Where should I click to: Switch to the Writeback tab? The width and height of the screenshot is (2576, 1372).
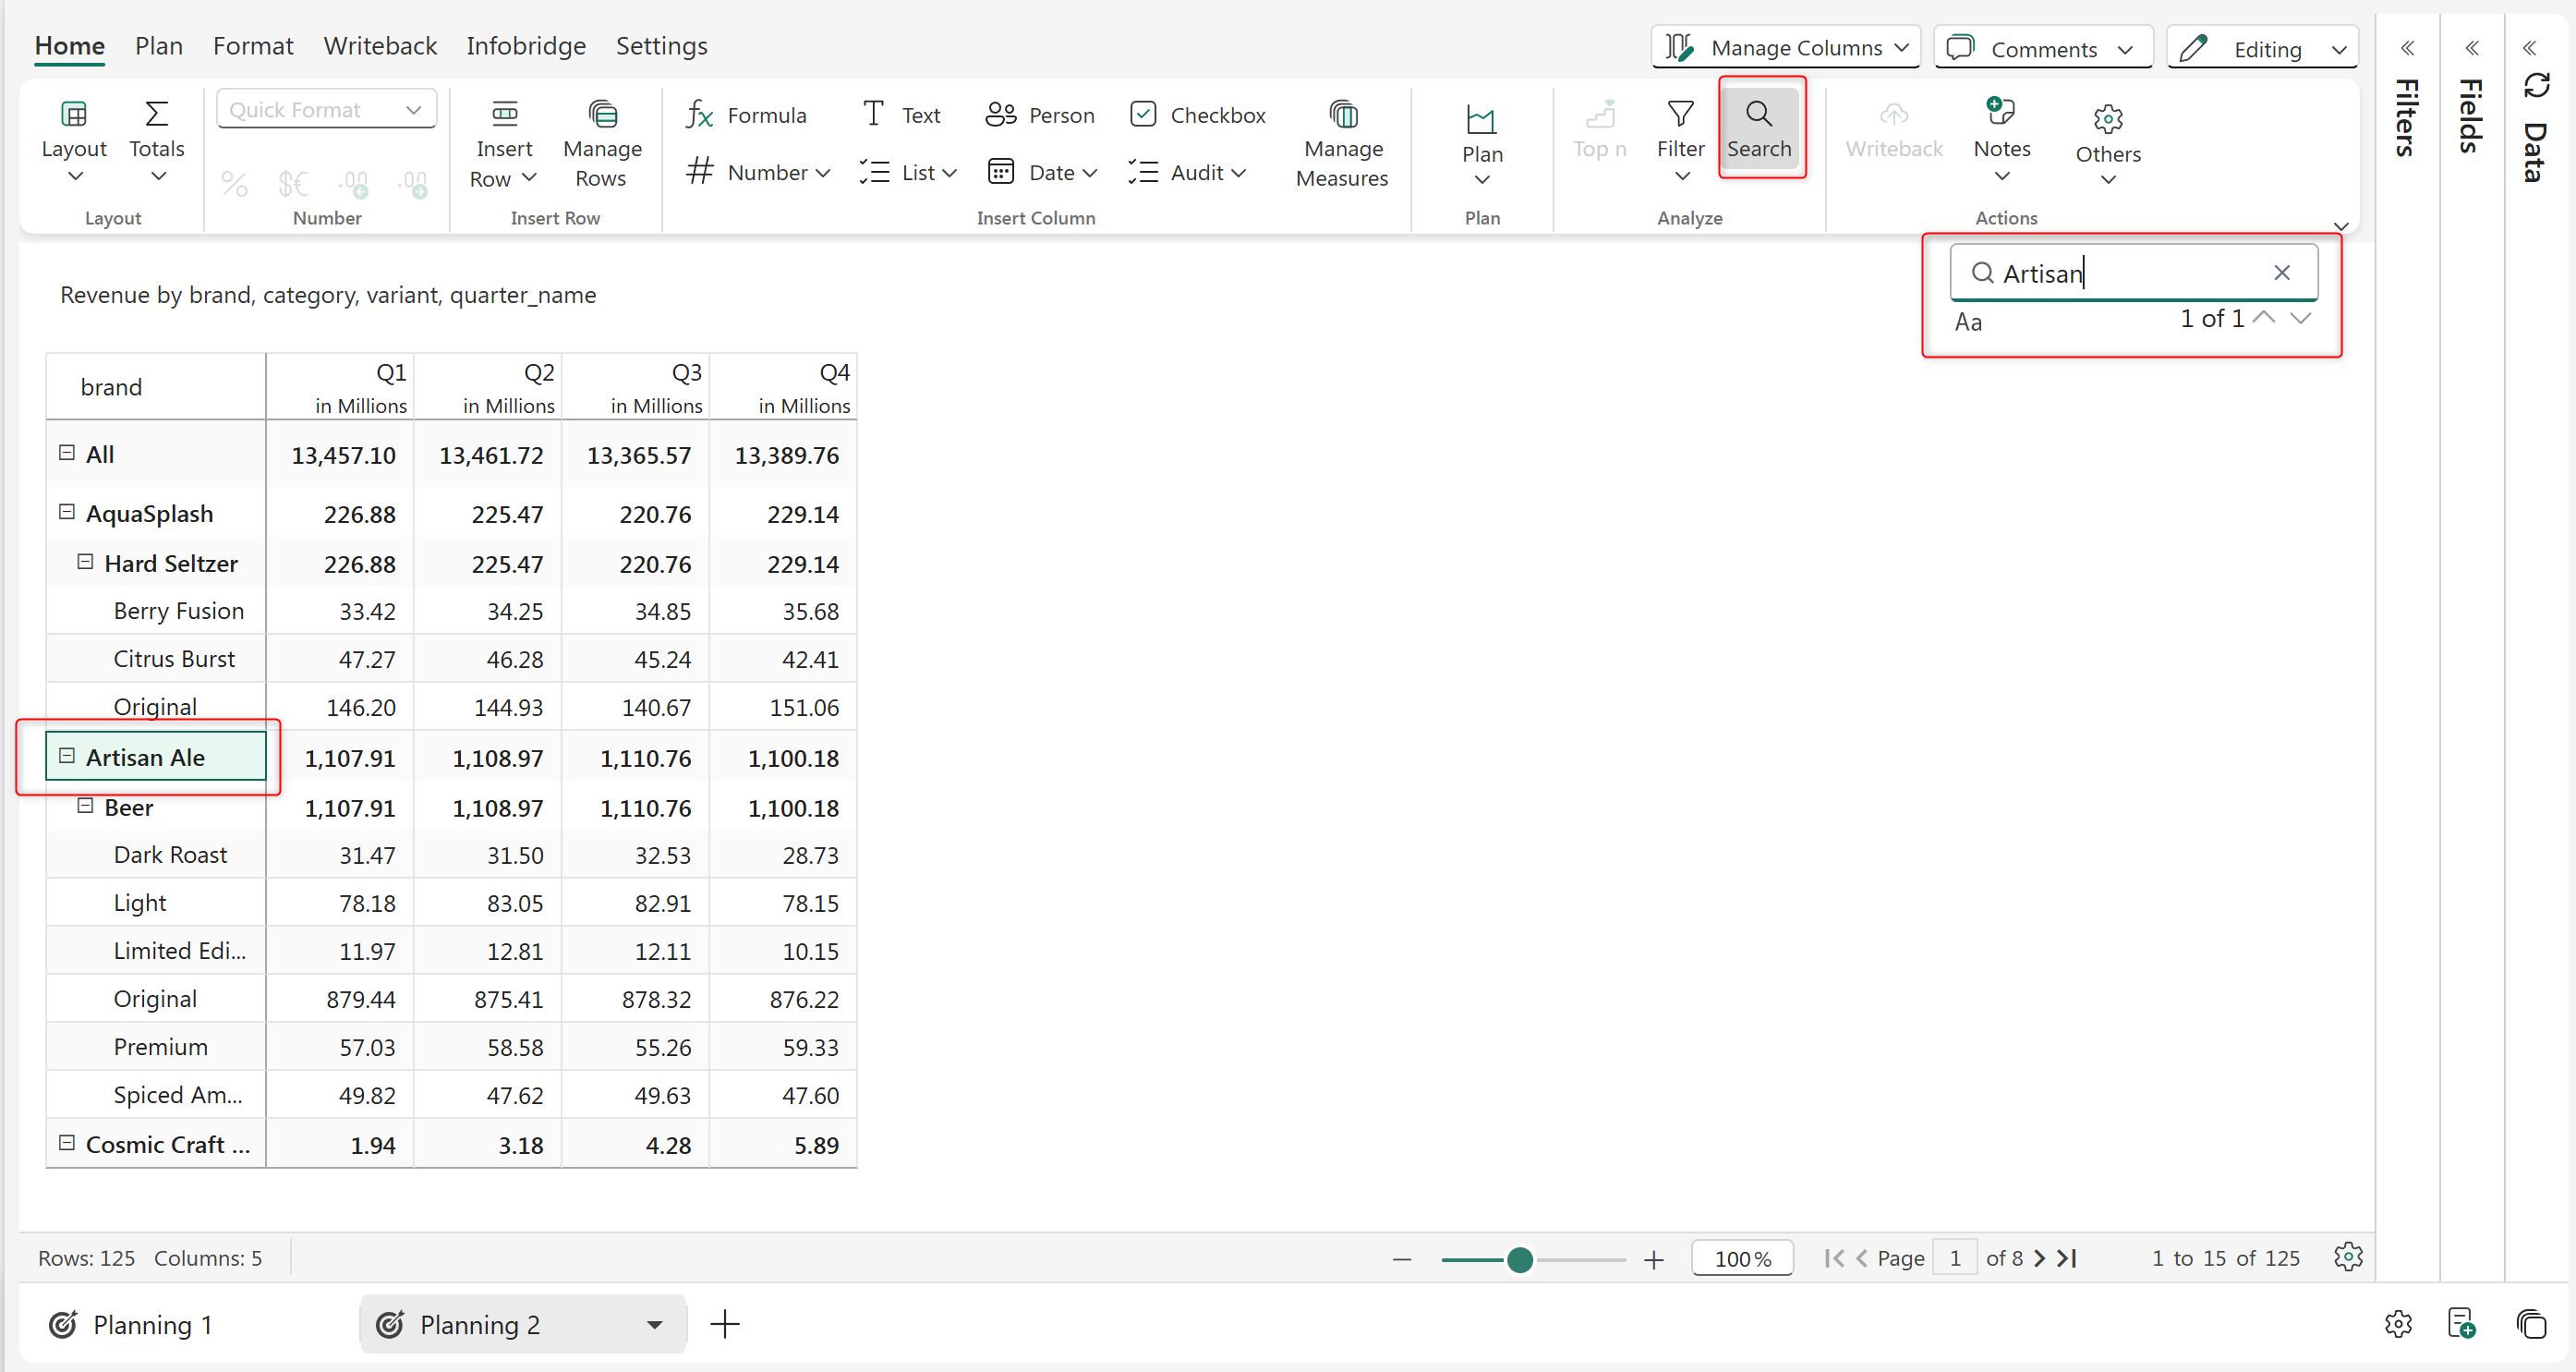tap(380, 46)
